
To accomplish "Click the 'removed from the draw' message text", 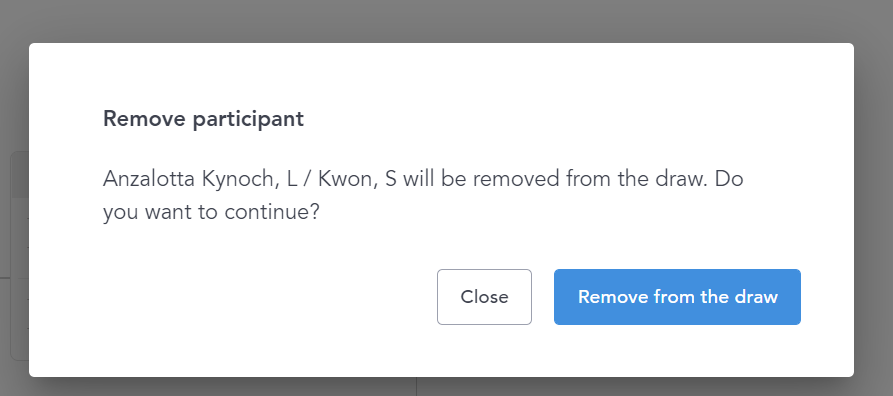I will click(x=590, y=179).
